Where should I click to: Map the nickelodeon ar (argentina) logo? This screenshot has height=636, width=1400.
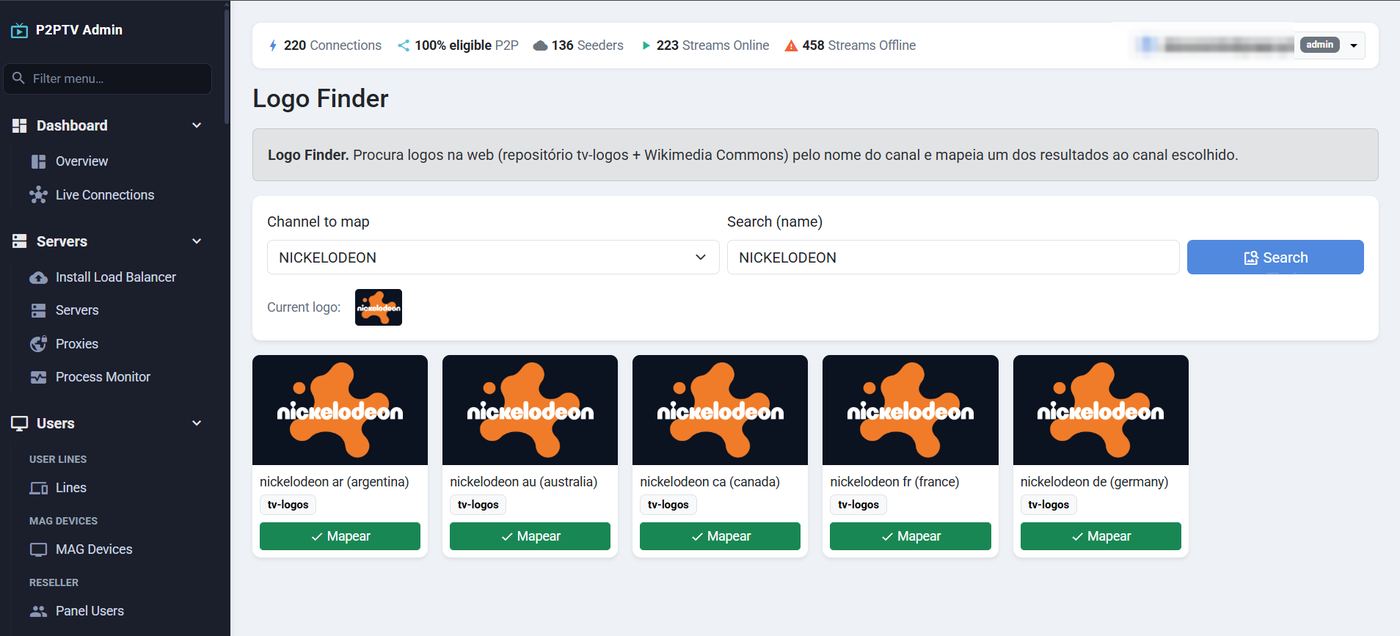click(x=340, y=536)
